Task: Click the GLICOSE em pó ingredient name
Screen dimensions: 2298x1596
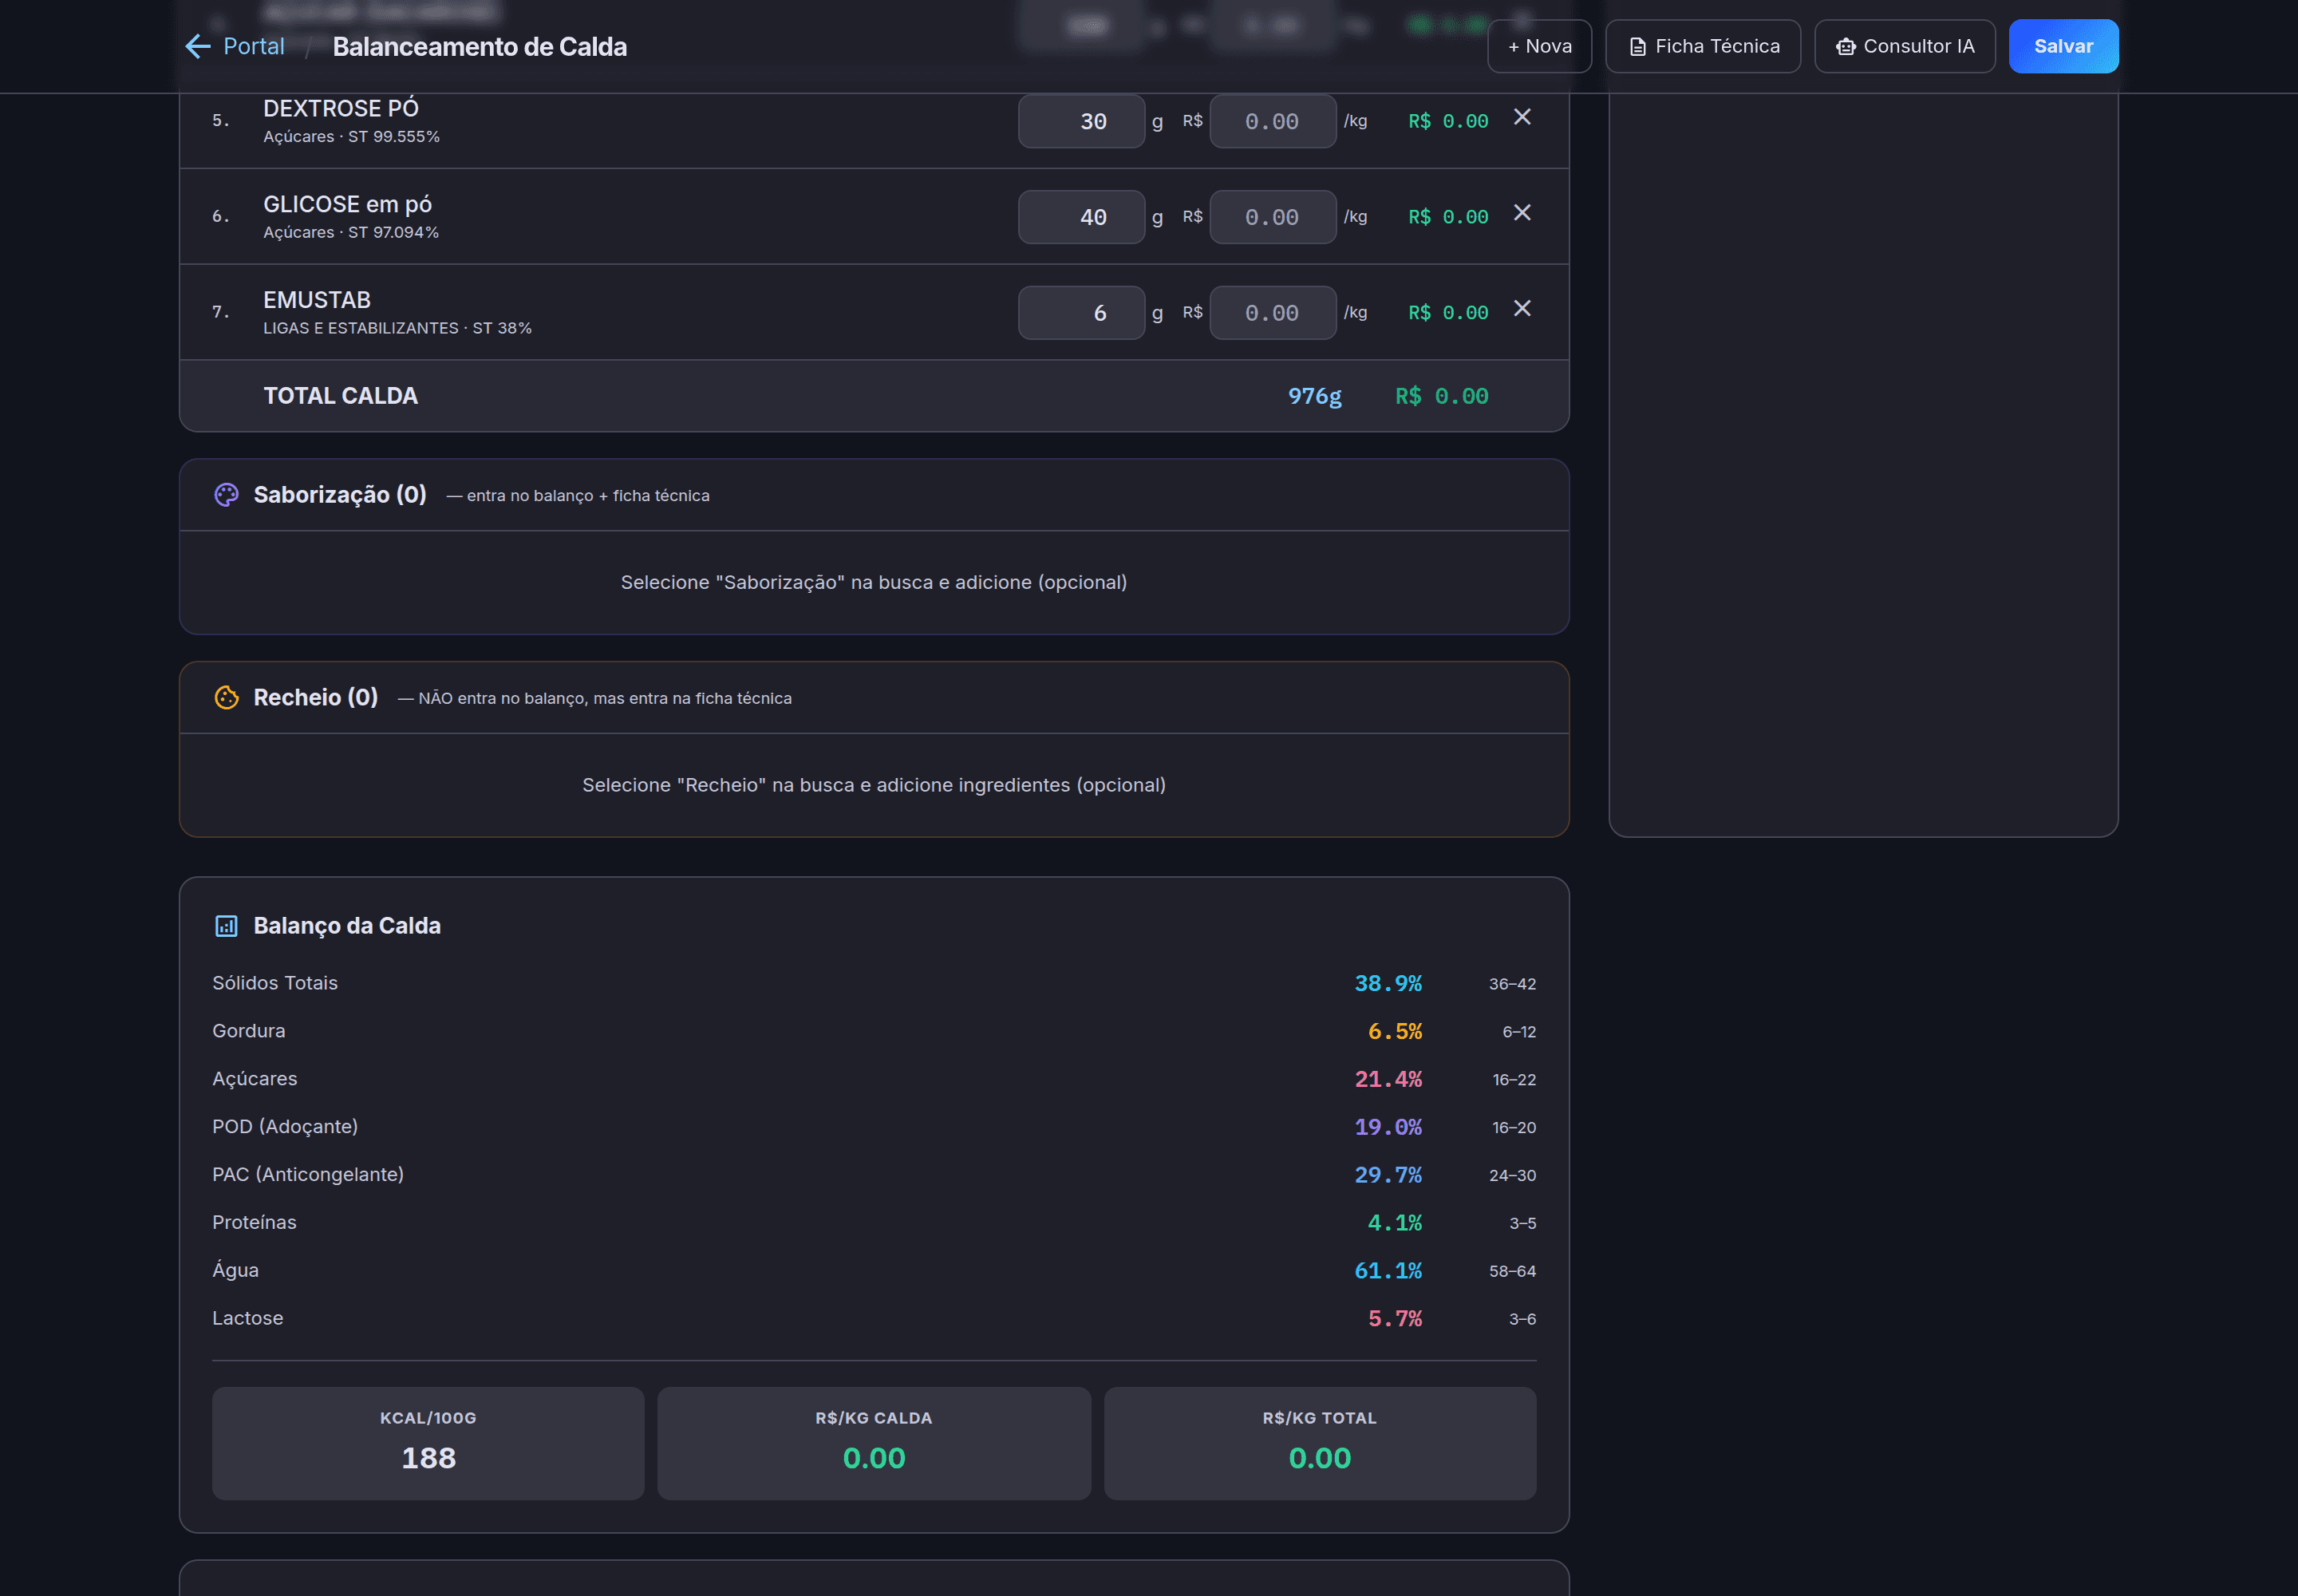Action: pyautogui.click(x=347, y=205)
